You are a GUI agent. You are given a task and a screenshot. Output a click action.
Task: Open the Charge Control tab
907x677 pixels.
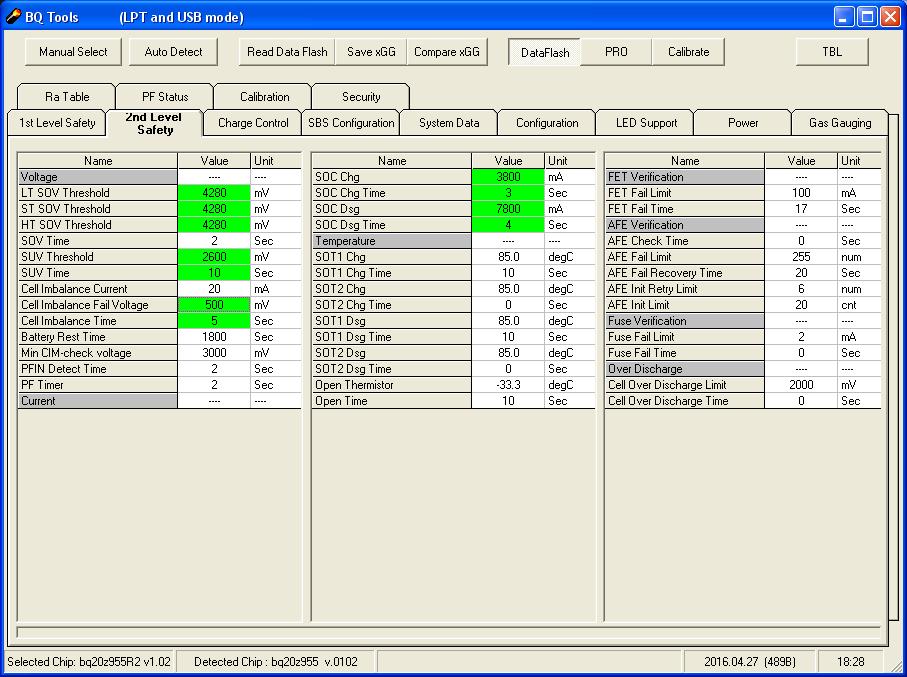pos(253,123)
